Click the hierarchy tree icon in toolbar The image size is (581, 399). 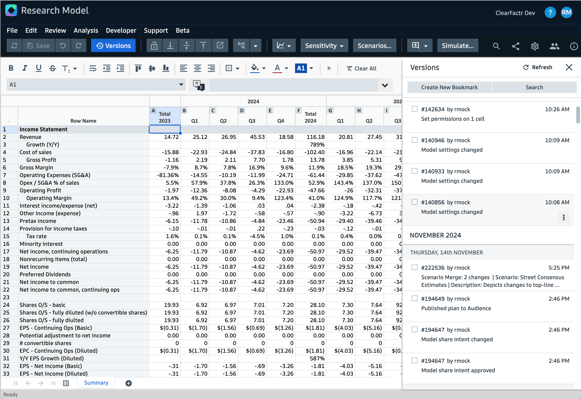coord(241,46)
